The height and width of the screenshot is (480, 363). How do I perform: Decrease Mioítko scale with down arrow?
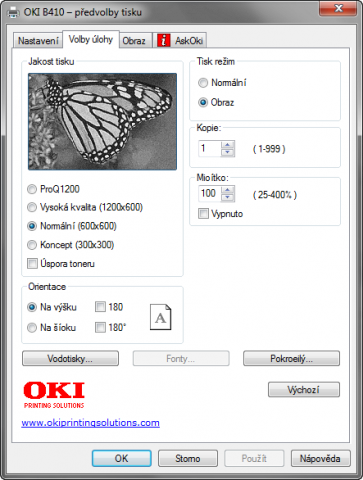(x=228, y=198)
